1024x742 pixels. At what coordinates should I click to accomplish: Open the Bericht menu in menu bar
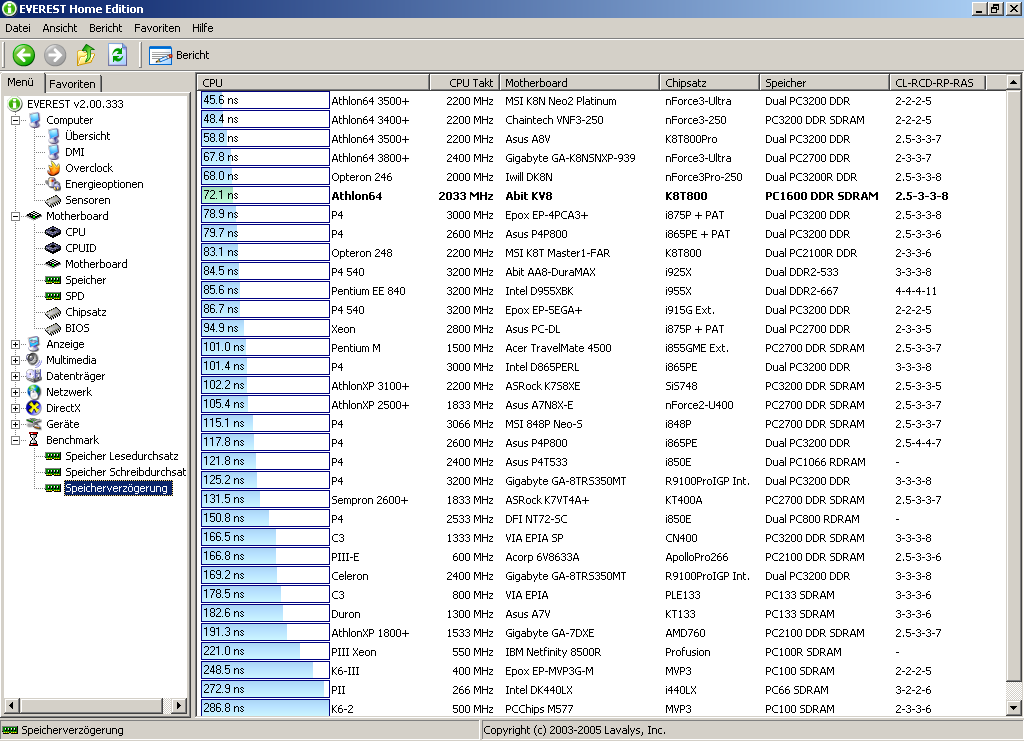tap(105, 28)
